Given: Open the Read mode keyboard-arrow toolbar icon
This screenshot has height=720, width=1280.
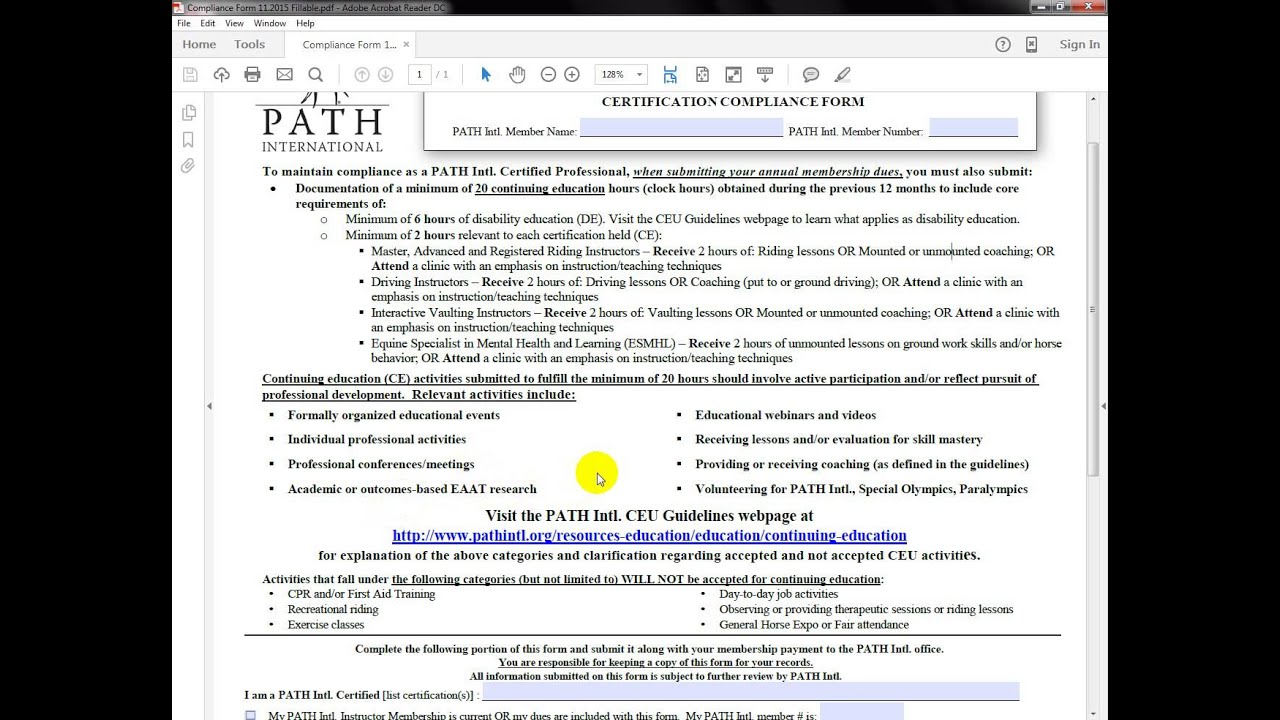Looking at the screenshot, I should point(765,75).
